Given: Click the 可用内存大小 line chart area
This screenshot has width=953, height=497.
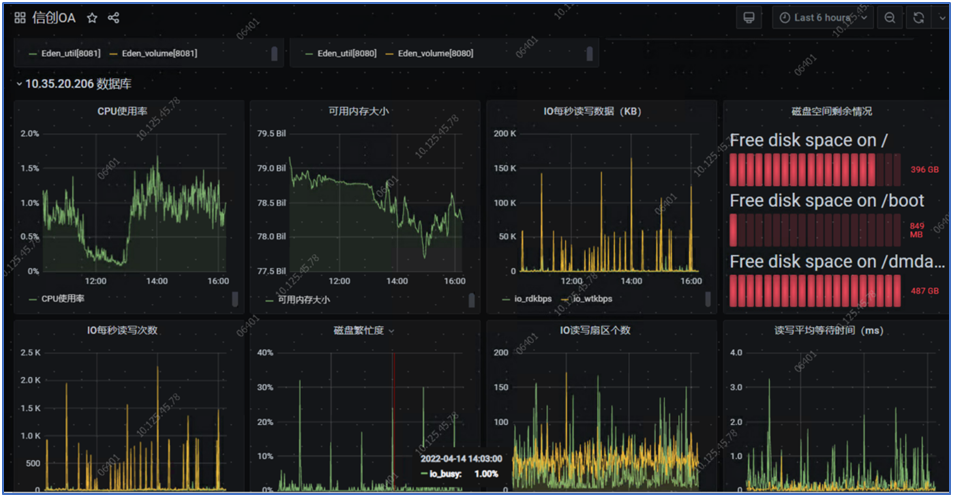Looking at the screenshot, I should (375, 202).
